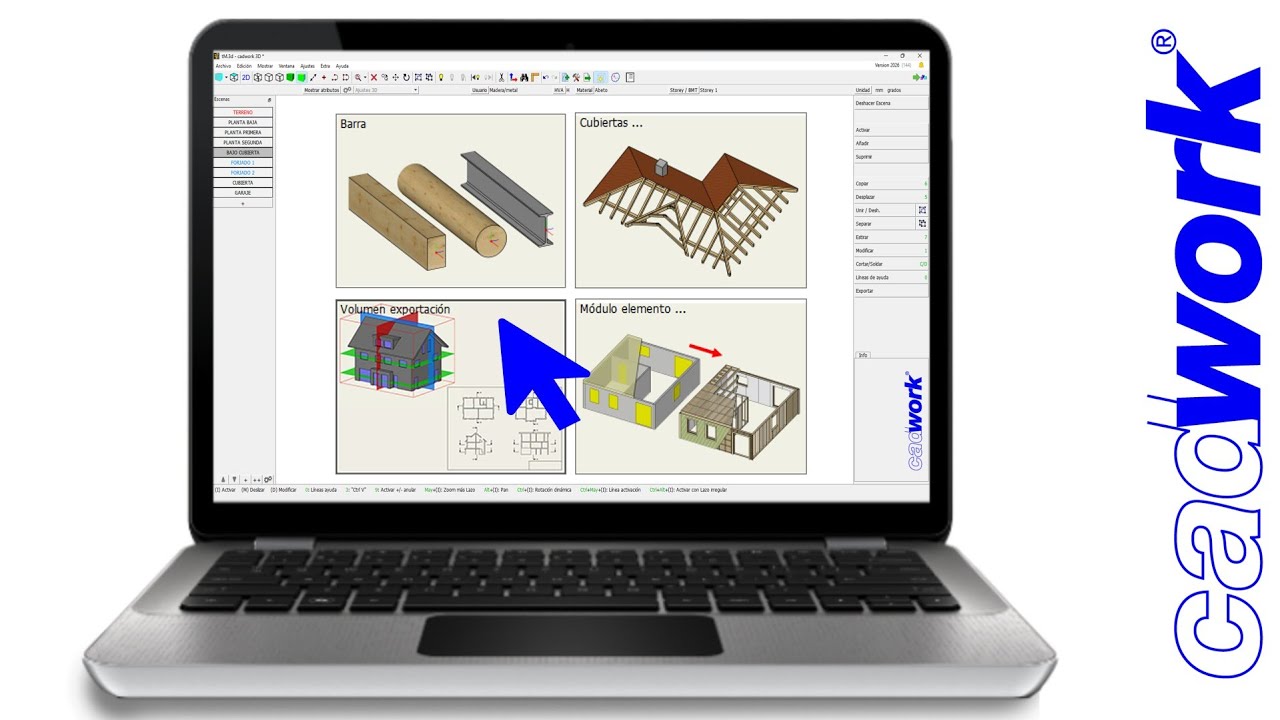Click Copiar in the right panel
The image size is (1280, 720).
click(x=891, y=184)
